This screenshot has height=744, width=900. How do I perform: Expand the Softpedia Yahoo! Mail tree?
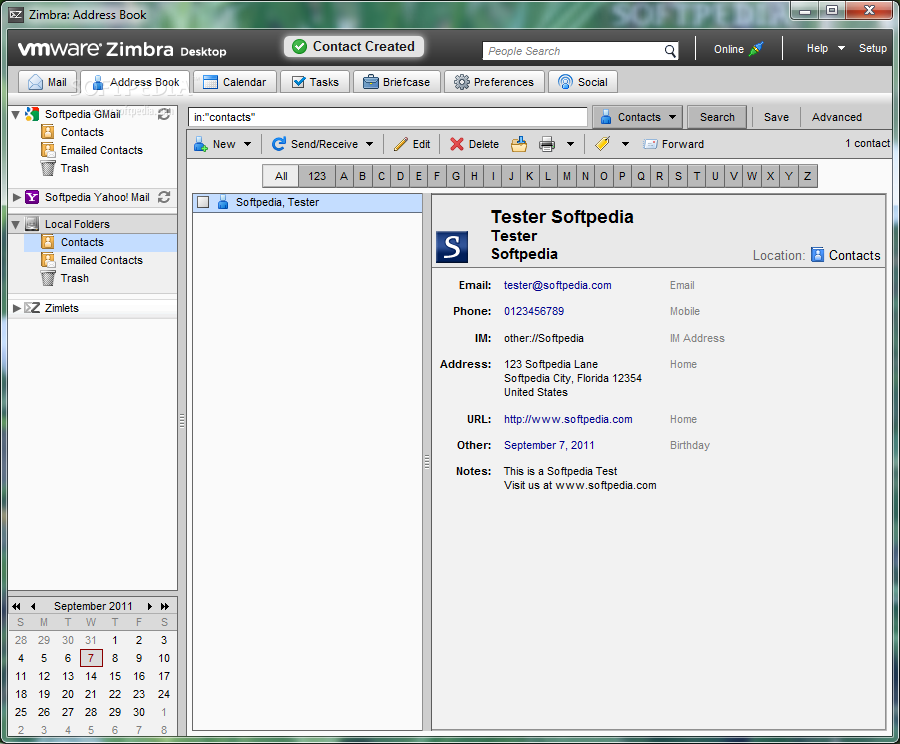(16, 197)
